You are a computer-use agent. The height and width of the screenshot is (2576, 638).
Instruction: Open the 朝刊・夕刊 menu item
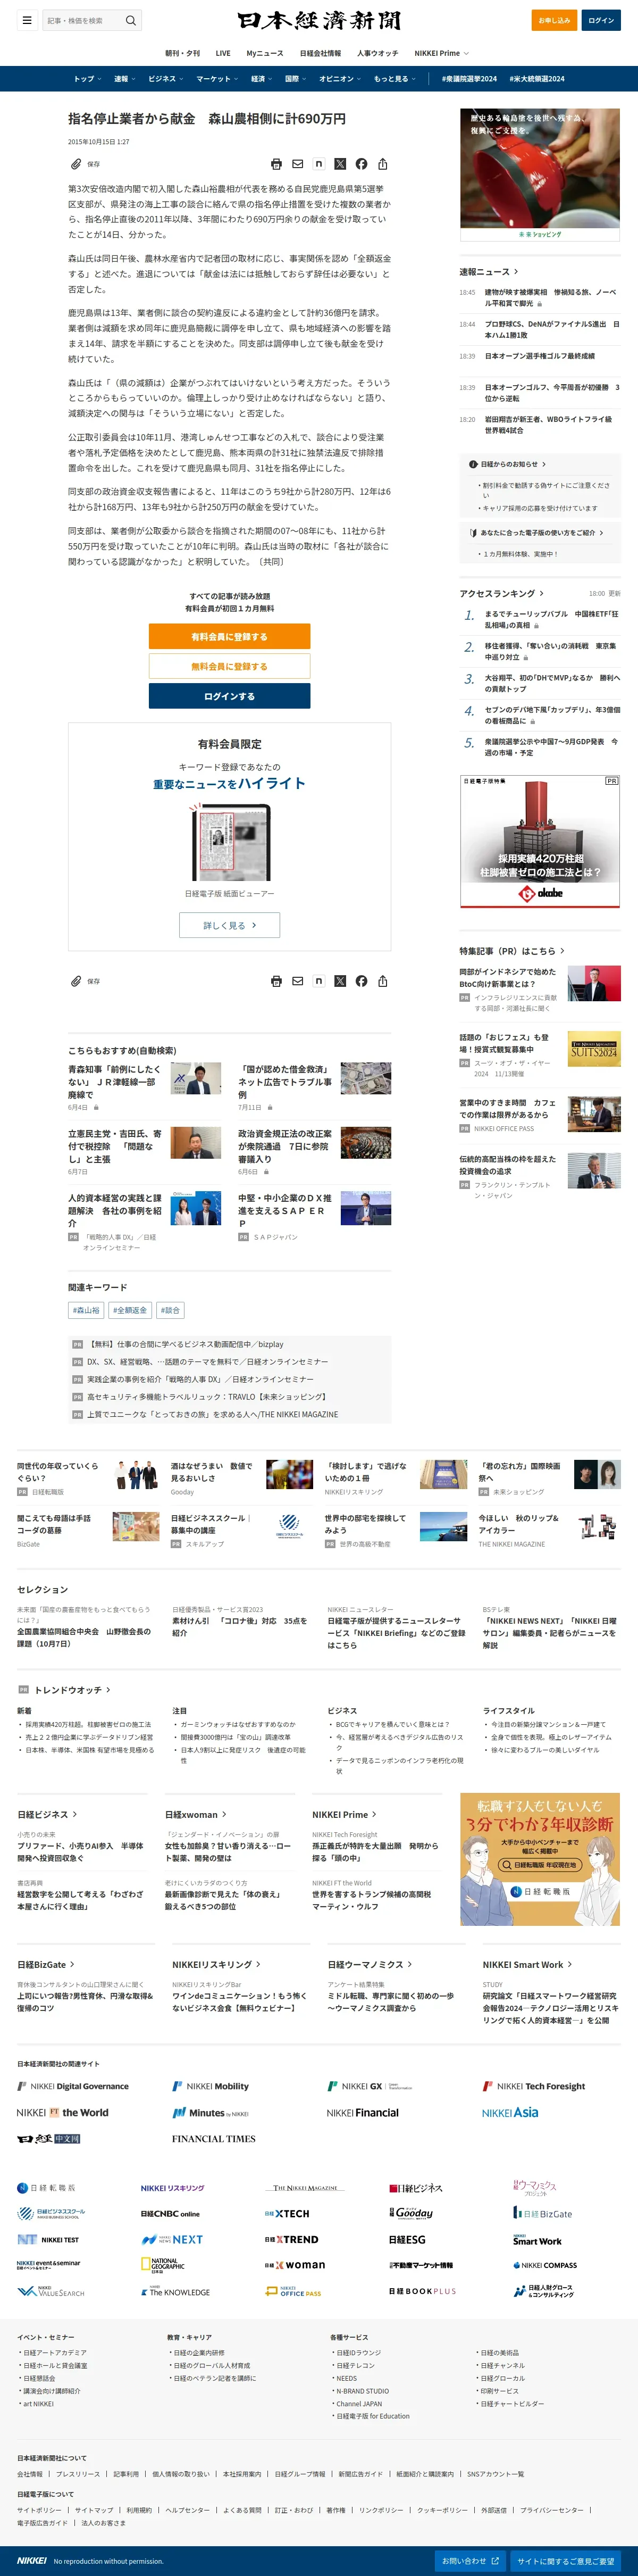point(182,53)
